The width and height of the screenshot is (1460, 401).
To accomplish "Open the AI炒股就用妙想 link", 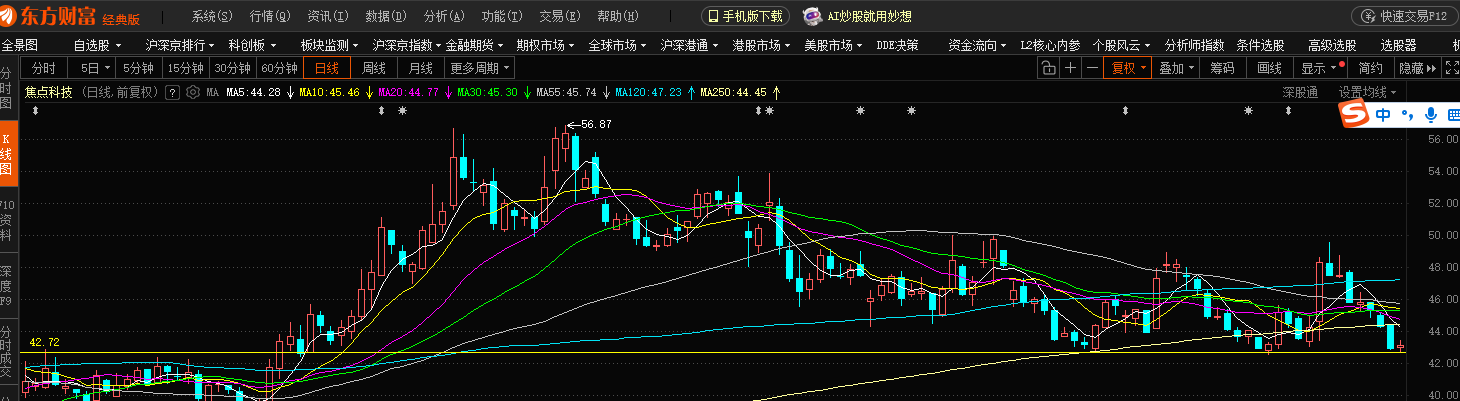I will [869, 17].
